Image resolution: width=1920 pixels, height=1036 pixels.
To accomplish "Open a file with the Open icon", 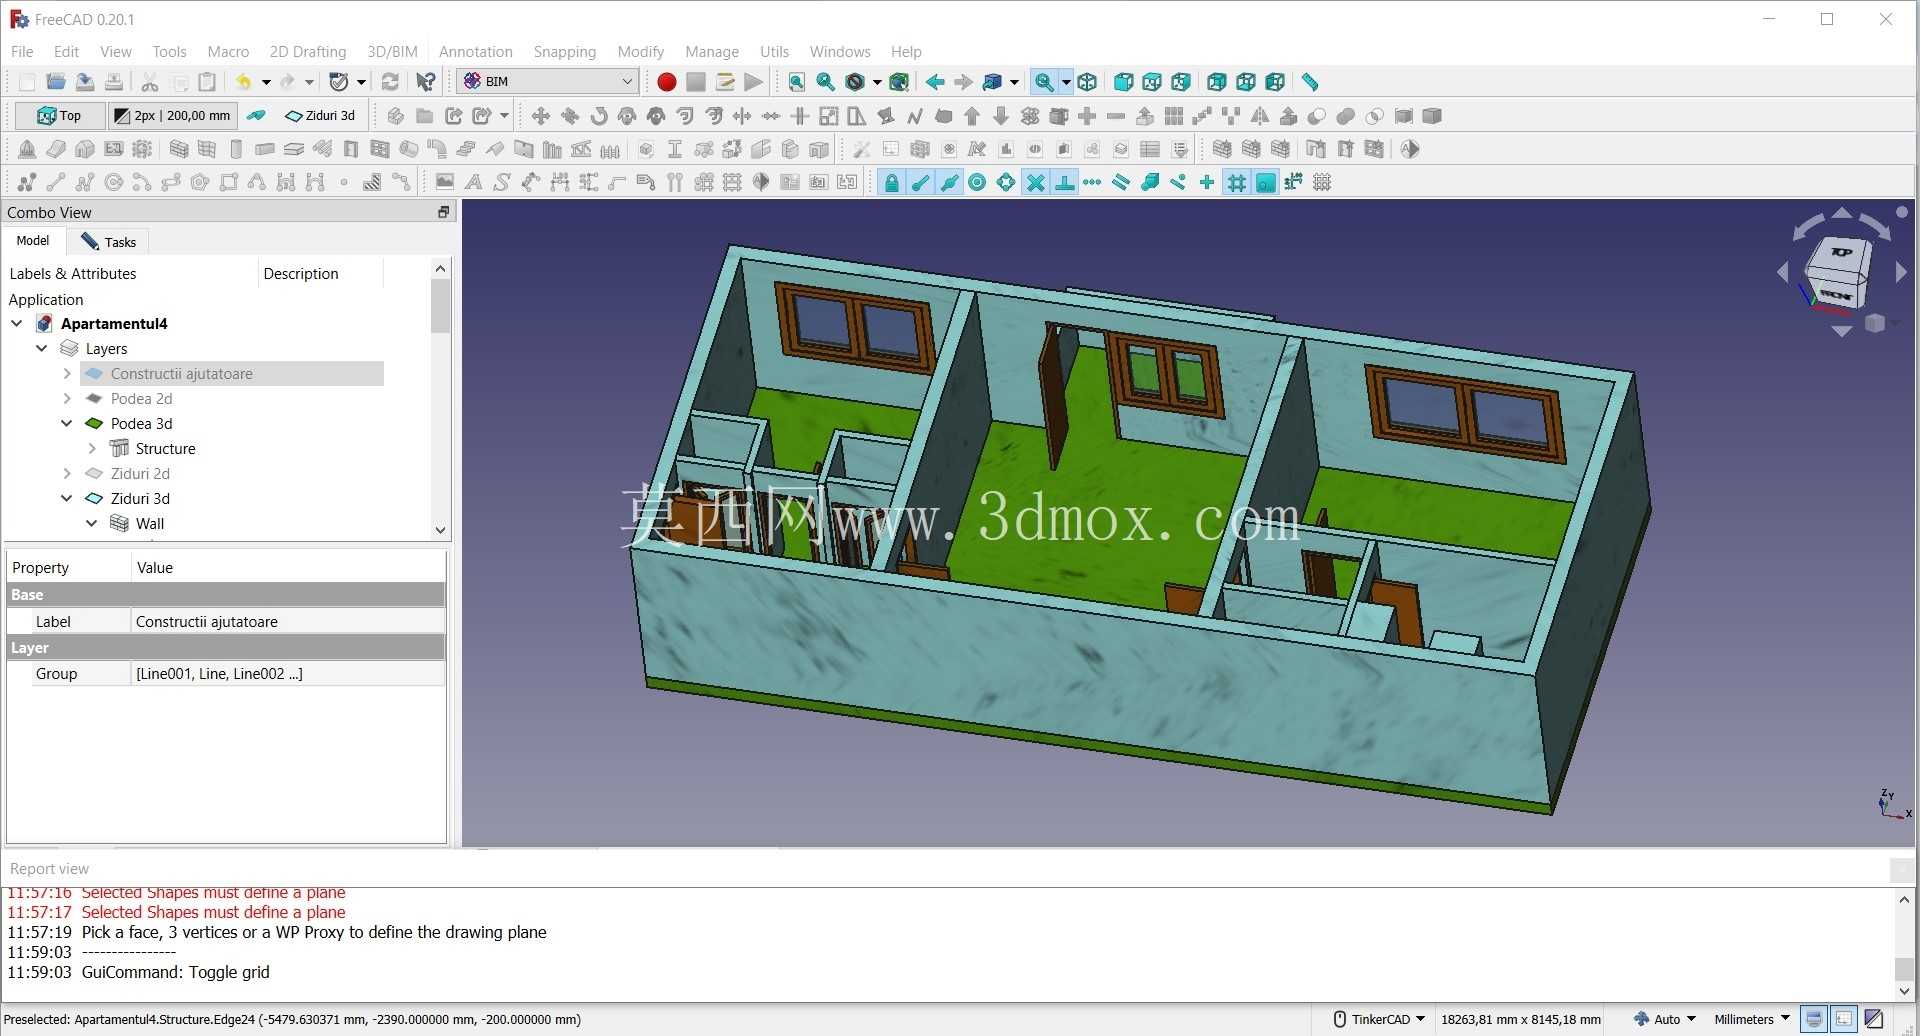I will pos(56,82).
